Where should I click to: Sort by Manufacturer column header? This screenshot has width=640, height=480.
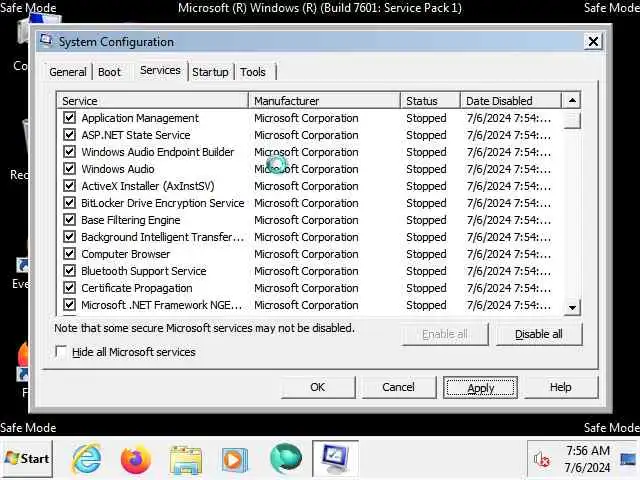[x=324, y=101]
